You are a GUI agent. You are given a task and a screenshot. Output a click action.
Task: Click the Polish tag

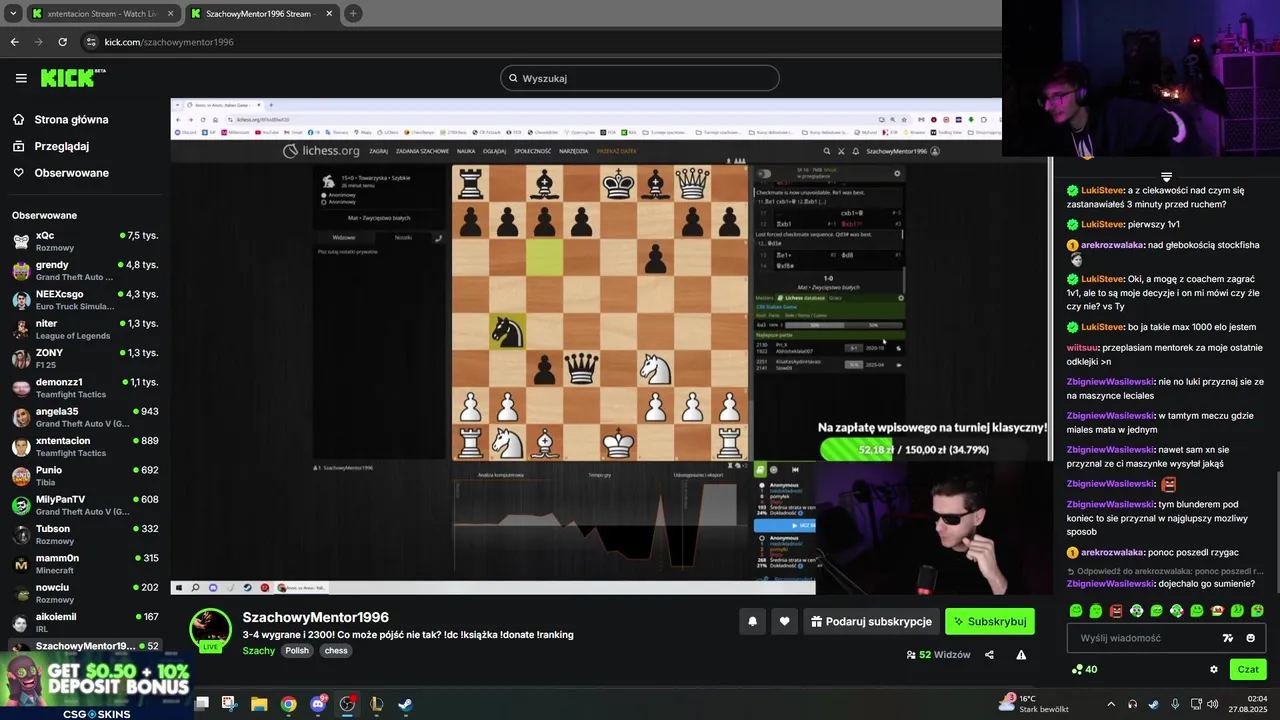pos(297,650)
